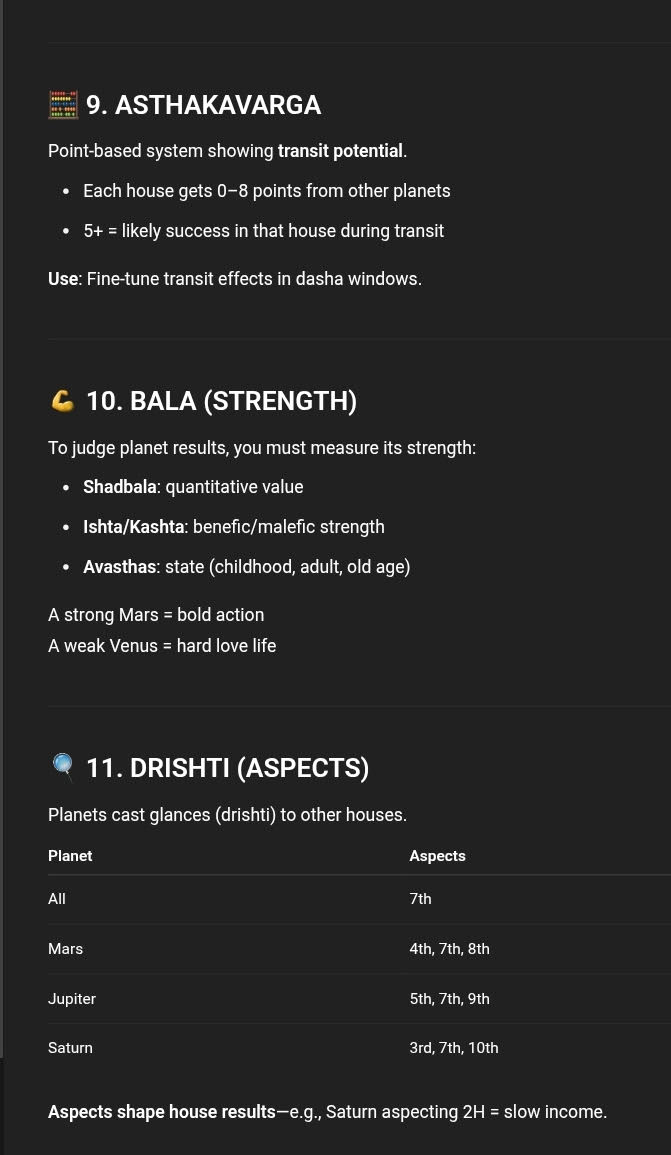Click the "All" cell in the Planet column

point(57,899)
